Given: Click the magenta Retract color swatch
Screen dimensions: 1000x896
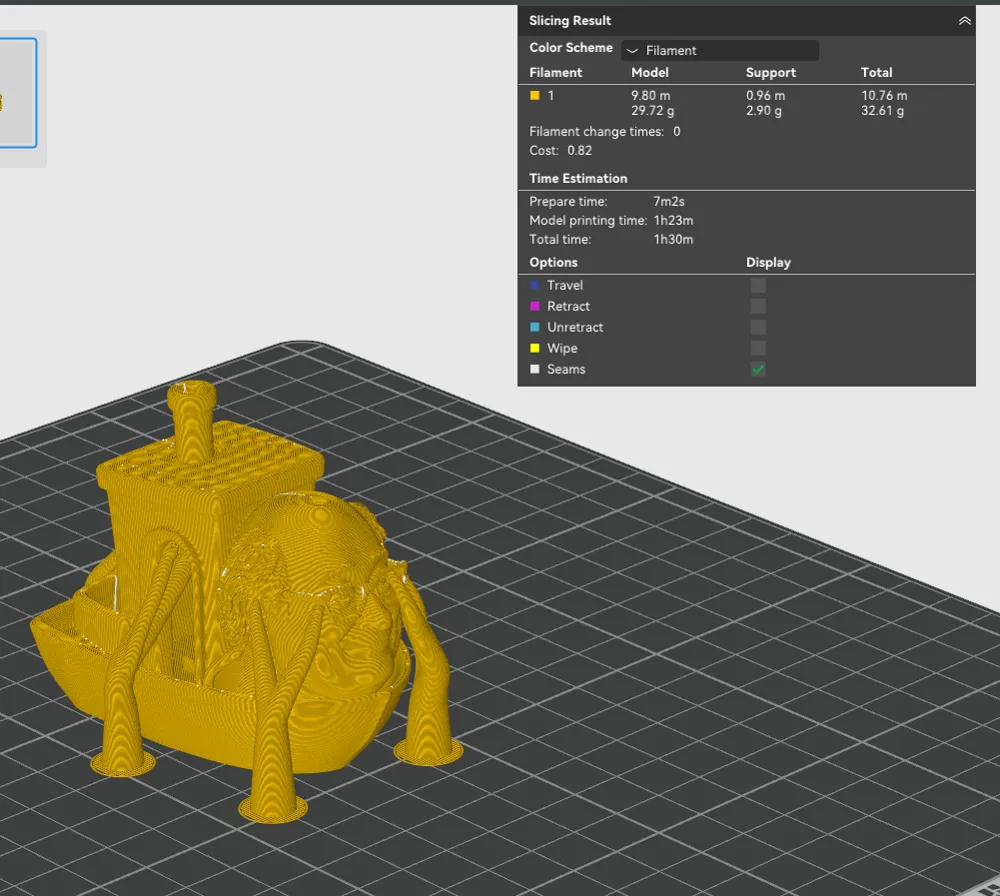Looking at the screenshot, I should pos(534,306).
